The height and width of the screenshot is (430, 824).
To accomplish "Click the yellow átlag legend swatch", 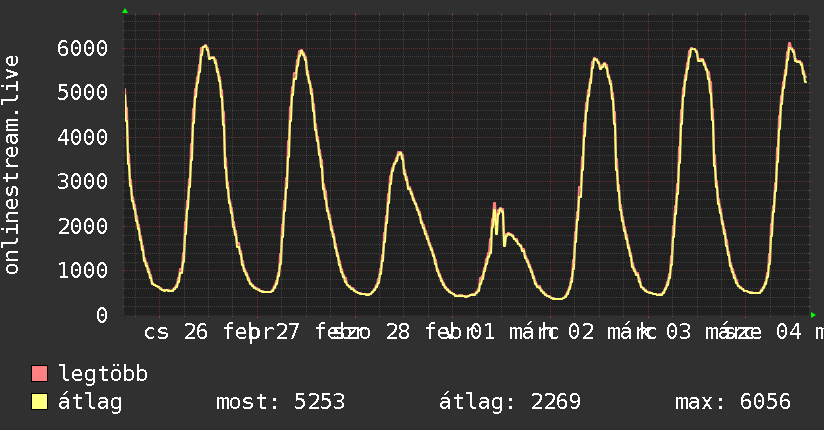I will (x=39, y=402).
